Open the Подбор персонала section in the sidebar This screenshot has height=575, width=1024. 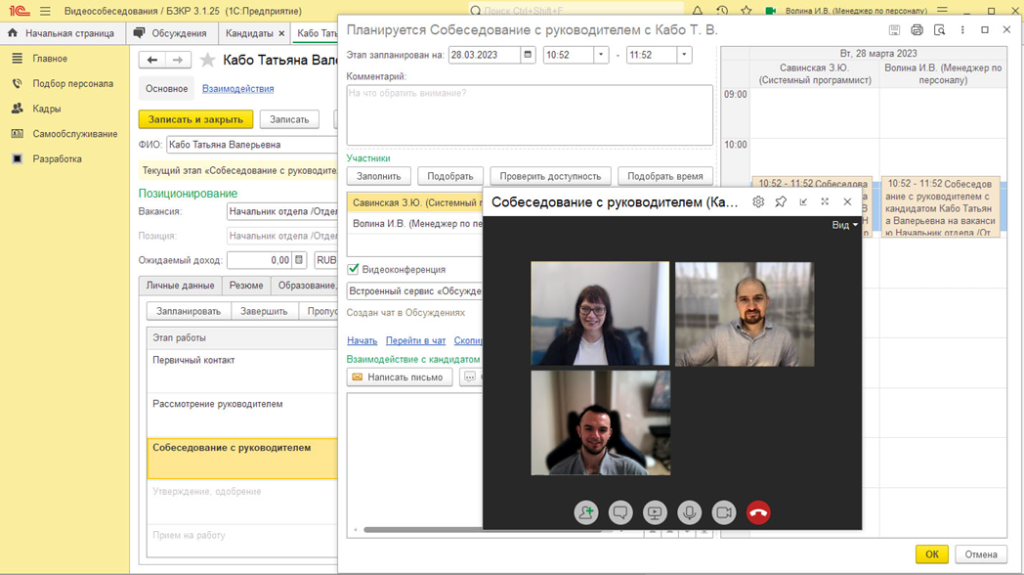[x=72, y=84]
